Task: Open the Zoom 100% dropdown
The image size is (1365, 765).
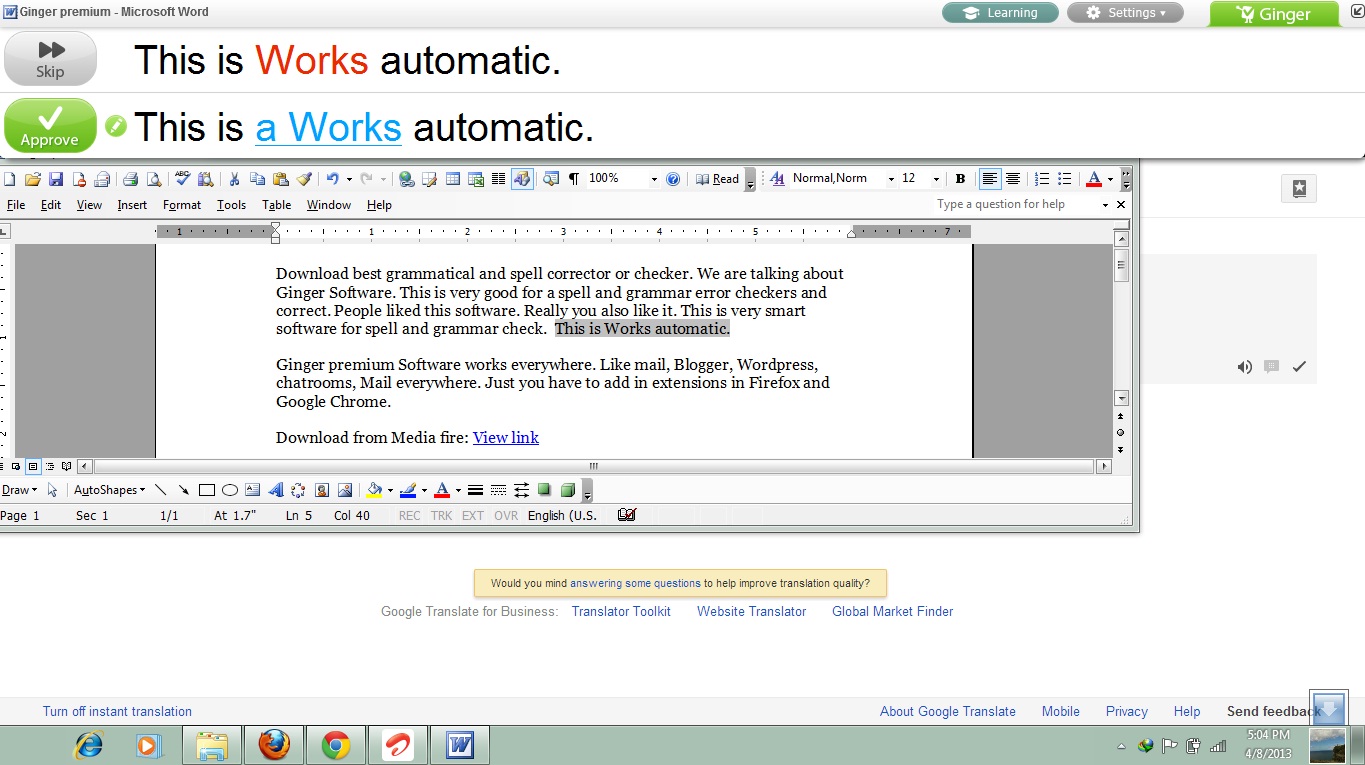Action: [654, 179]
